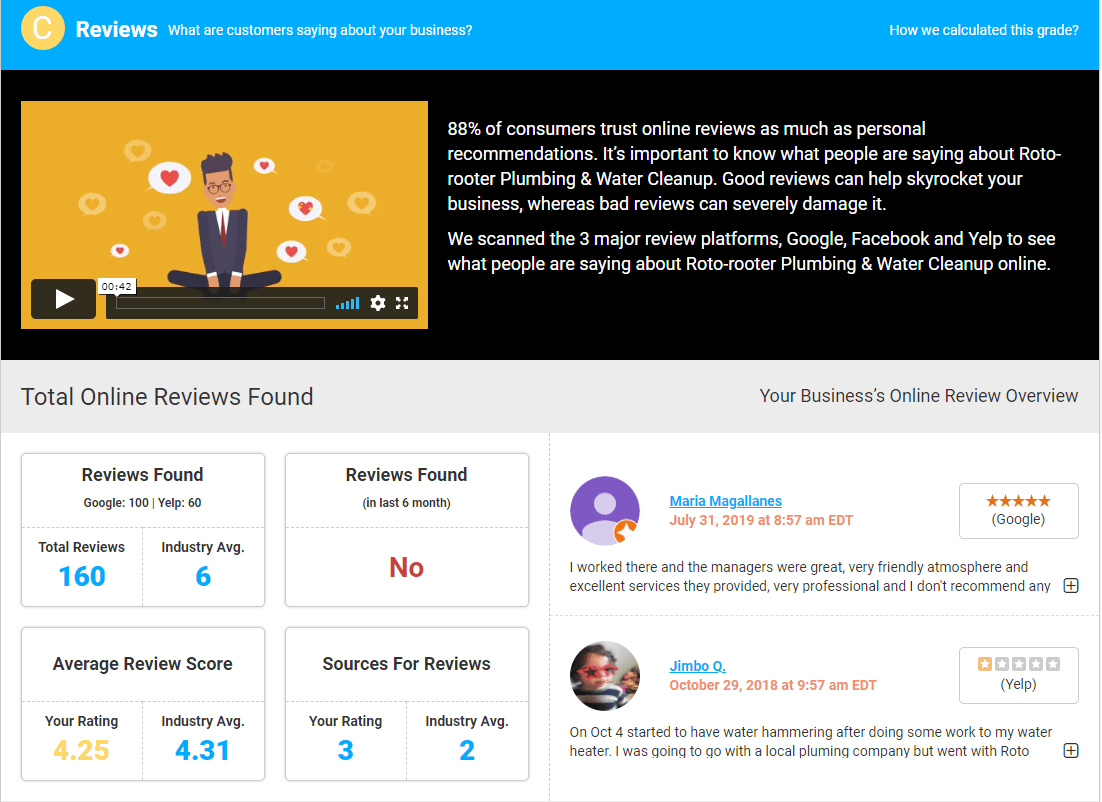
Task: Adjust the video volume bars
Action: pyautogui.click(x=347, y=303)
